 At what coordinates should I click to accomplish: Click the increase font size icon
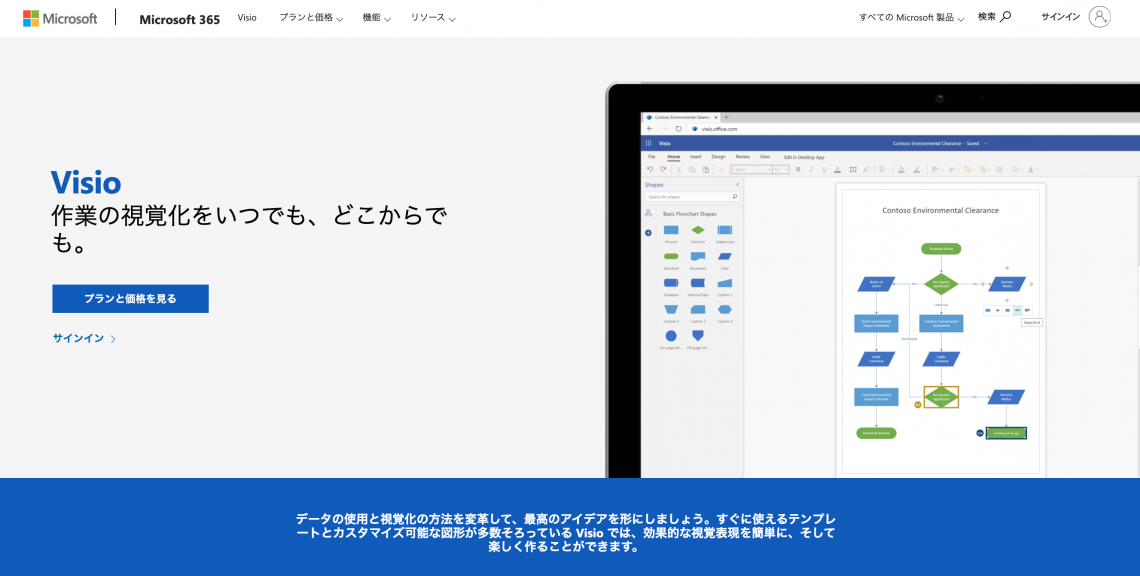(866, 169)
